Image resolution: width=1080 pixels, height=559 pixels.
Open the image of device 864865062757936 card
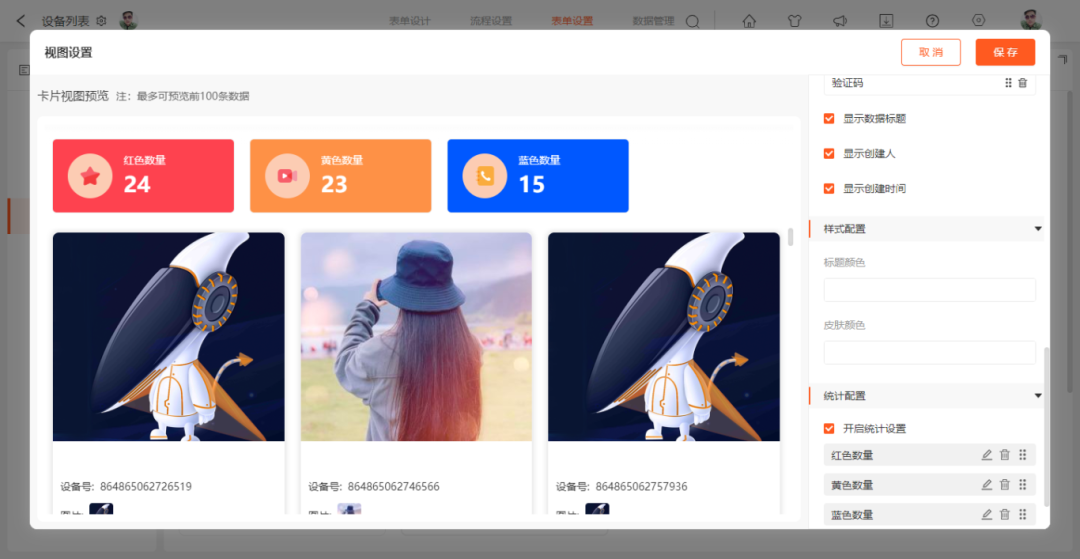pos(664,337)
